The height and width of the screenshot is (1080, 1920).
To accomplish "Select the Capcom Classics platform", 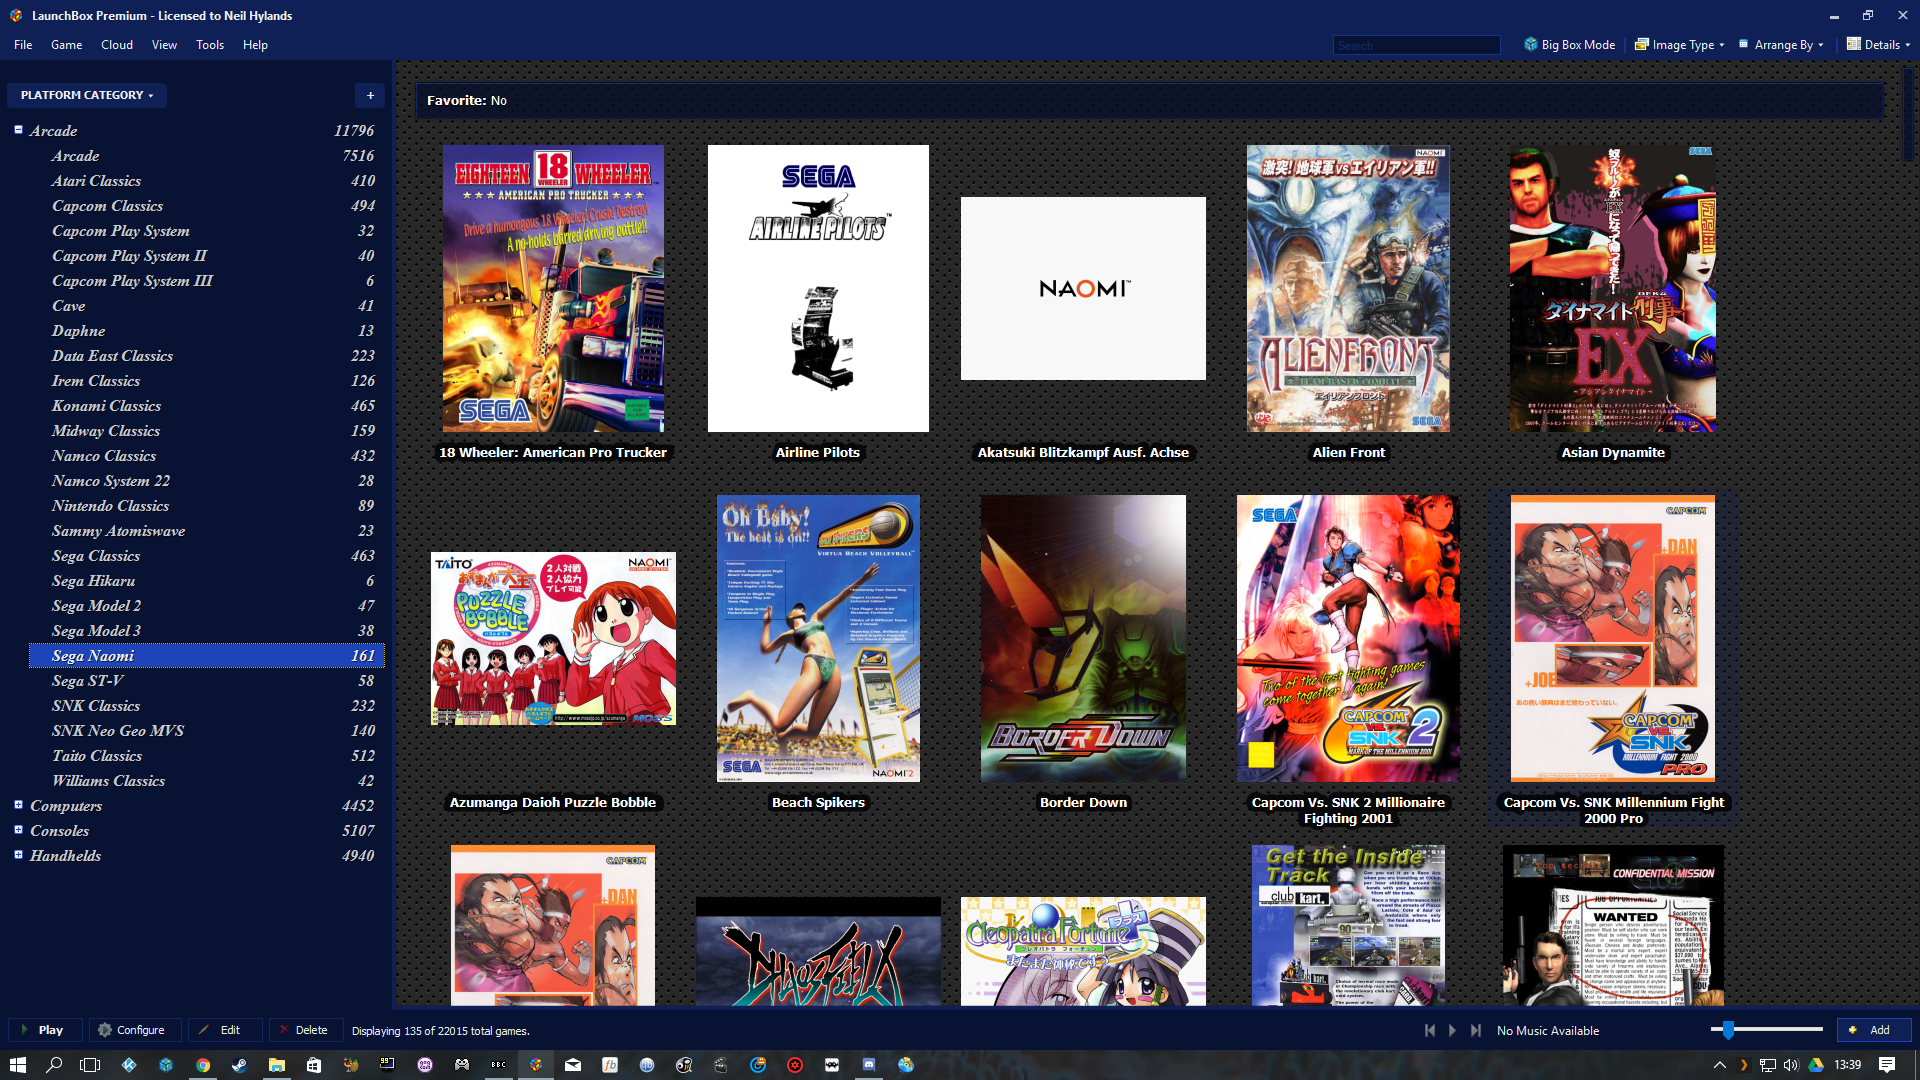I will (x=206, y=205).
